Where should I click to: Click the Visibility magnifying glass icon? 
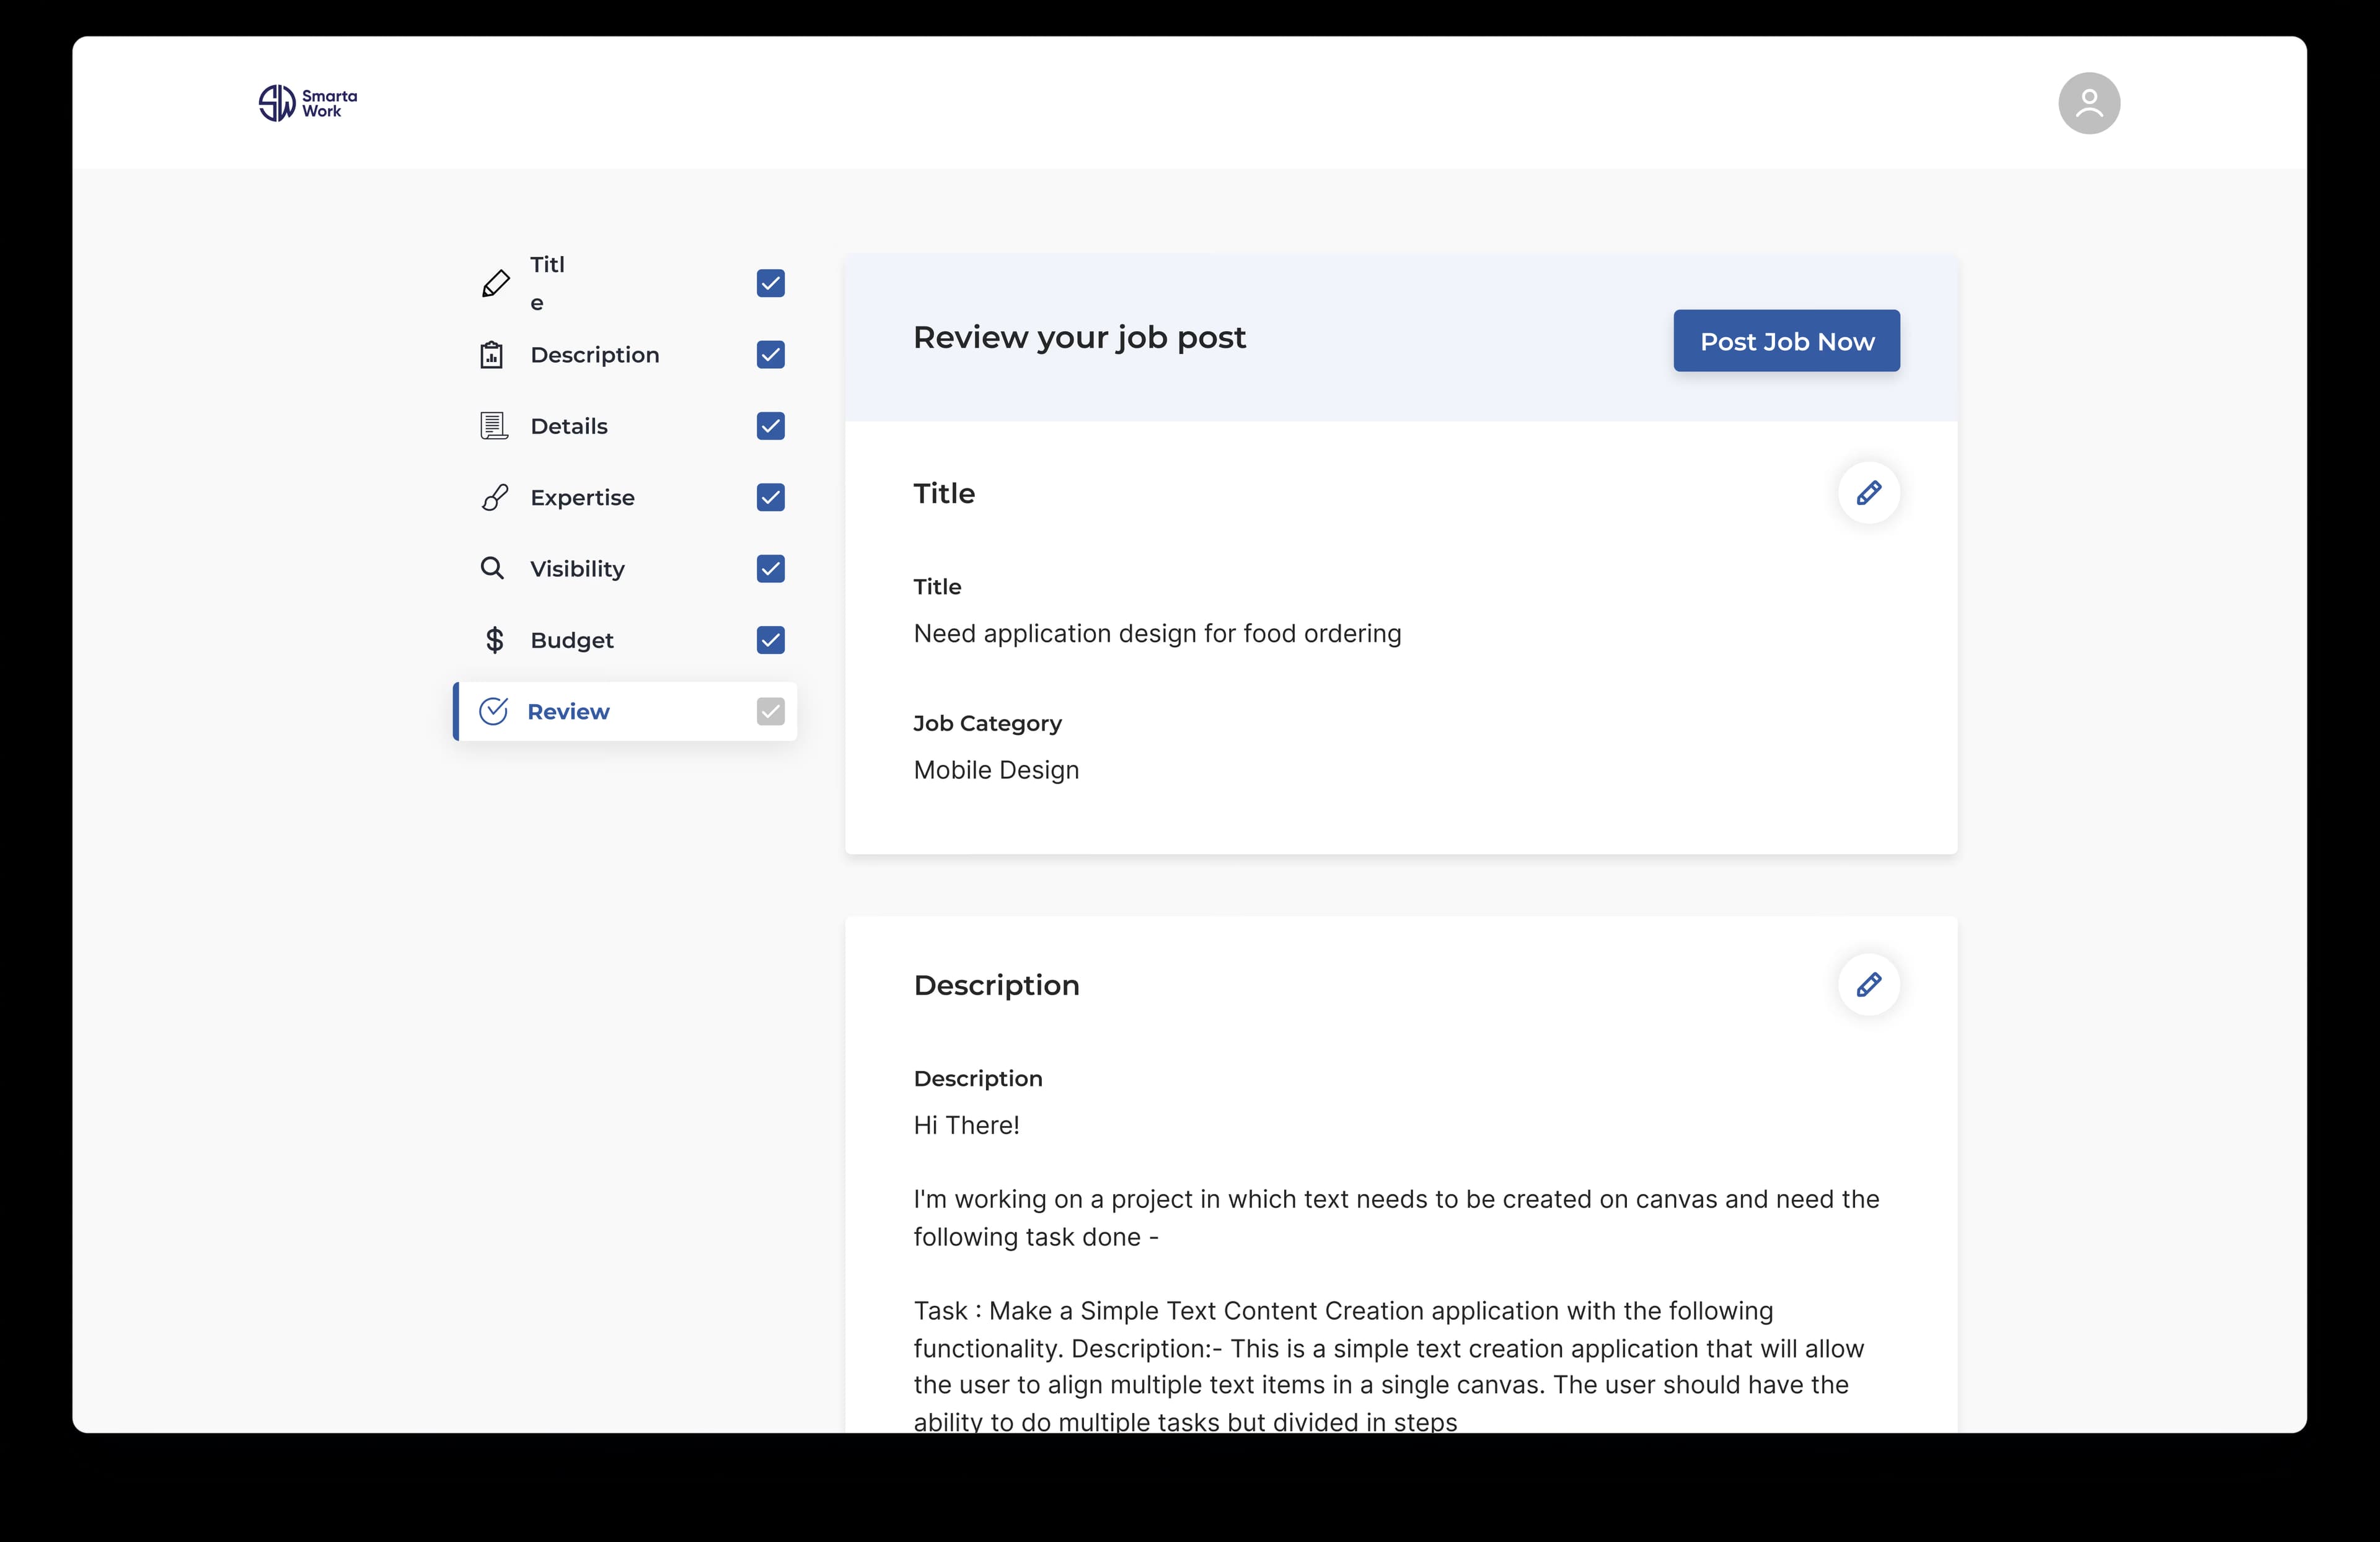(494, 568)
